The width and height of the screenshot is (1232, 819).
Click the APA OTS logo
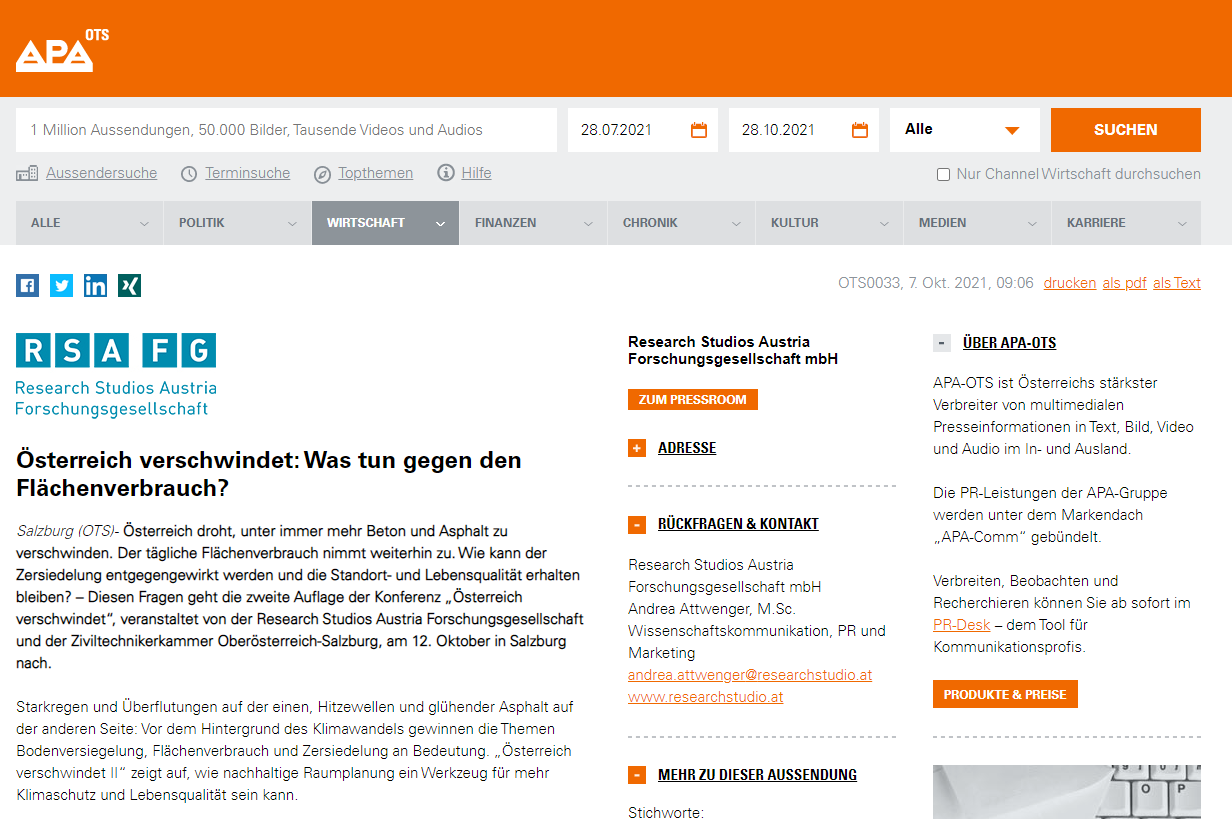(x=62, y=51)
